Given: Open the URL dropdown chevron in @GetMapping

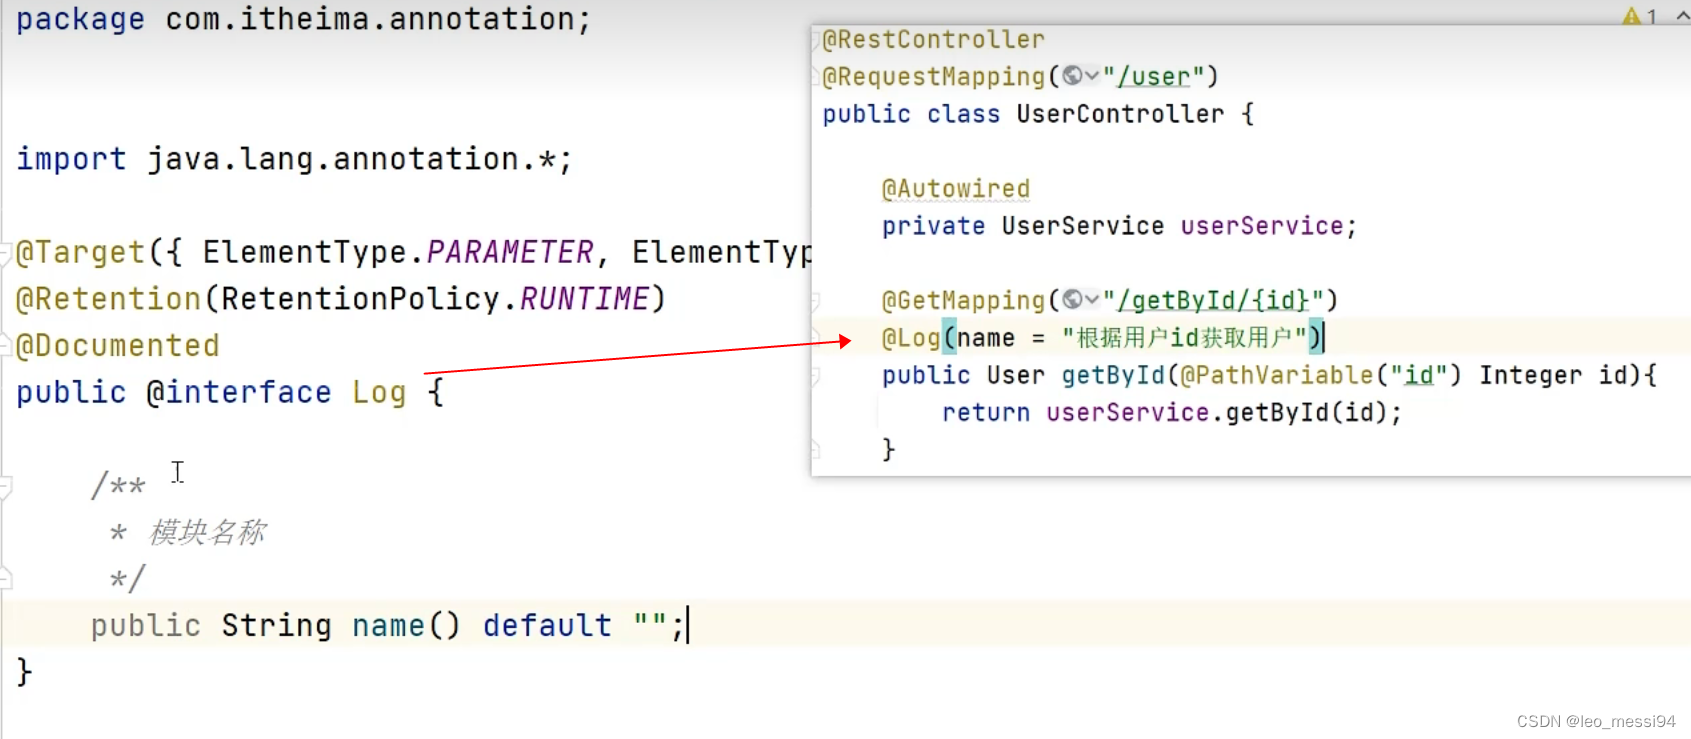Looking at the screenshot, I should click(x=1092, y=300).
